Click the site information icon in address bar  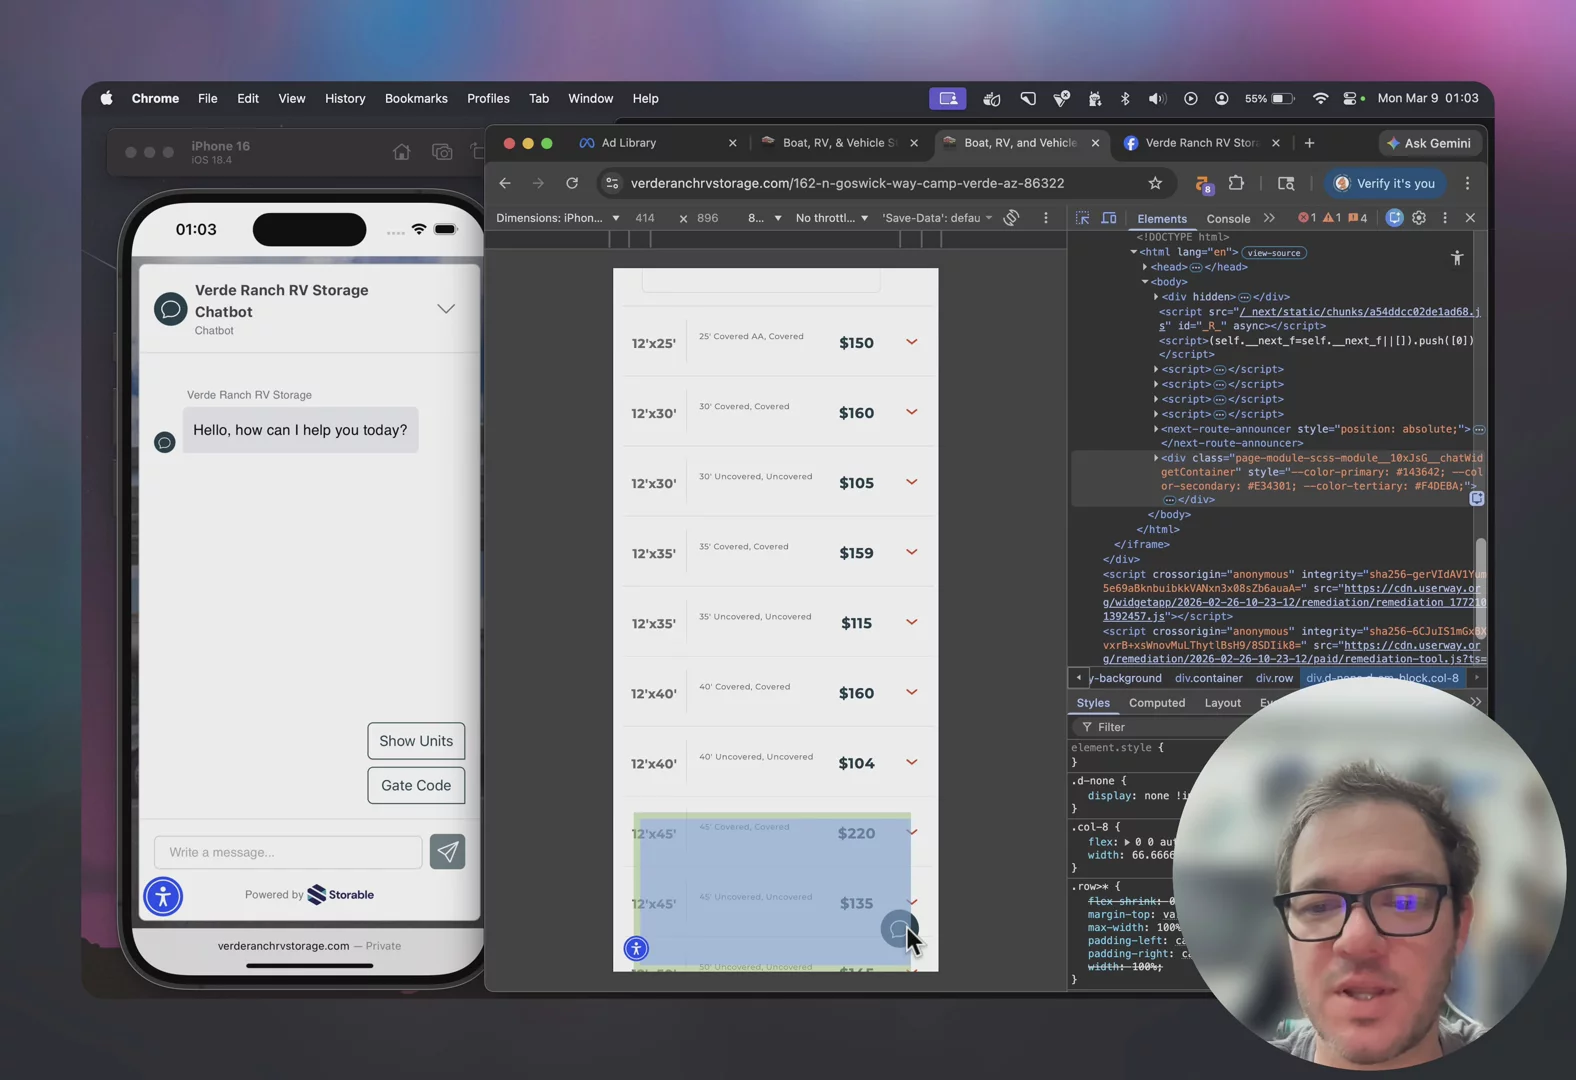tap(612, 183)
